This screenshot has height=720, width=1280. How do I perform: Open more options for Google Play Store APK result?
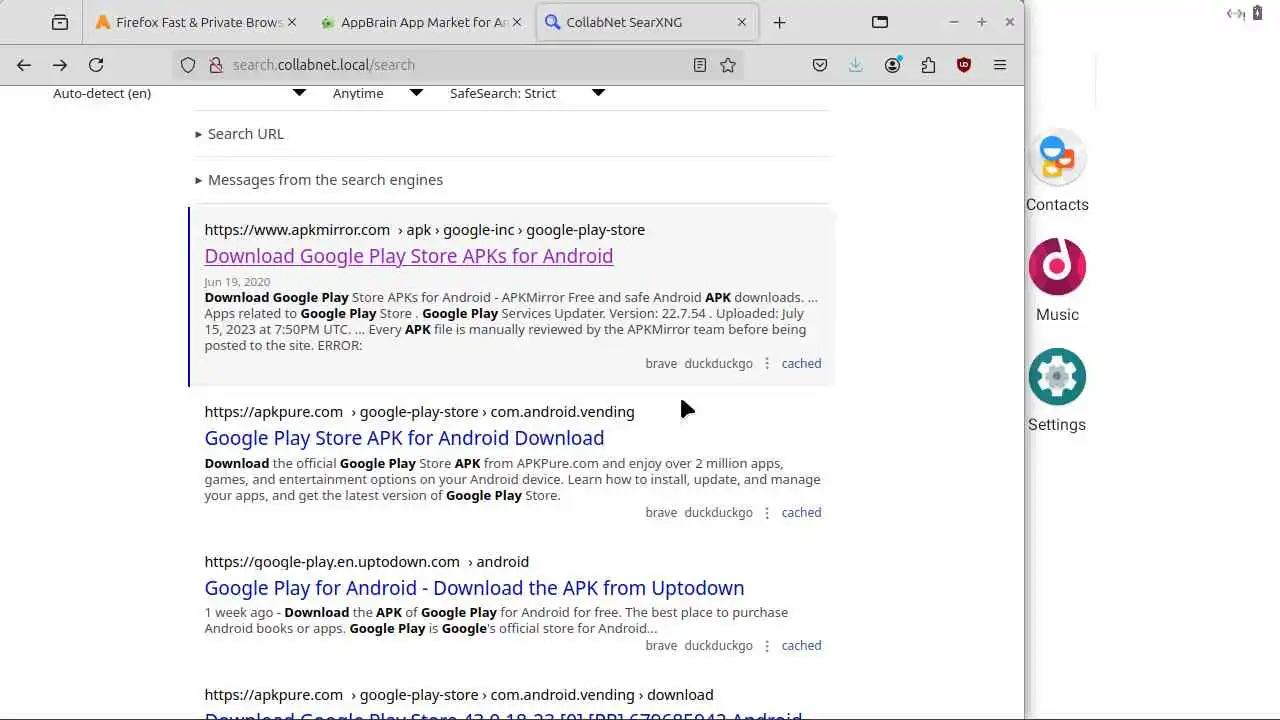click(x=767, y=513)
